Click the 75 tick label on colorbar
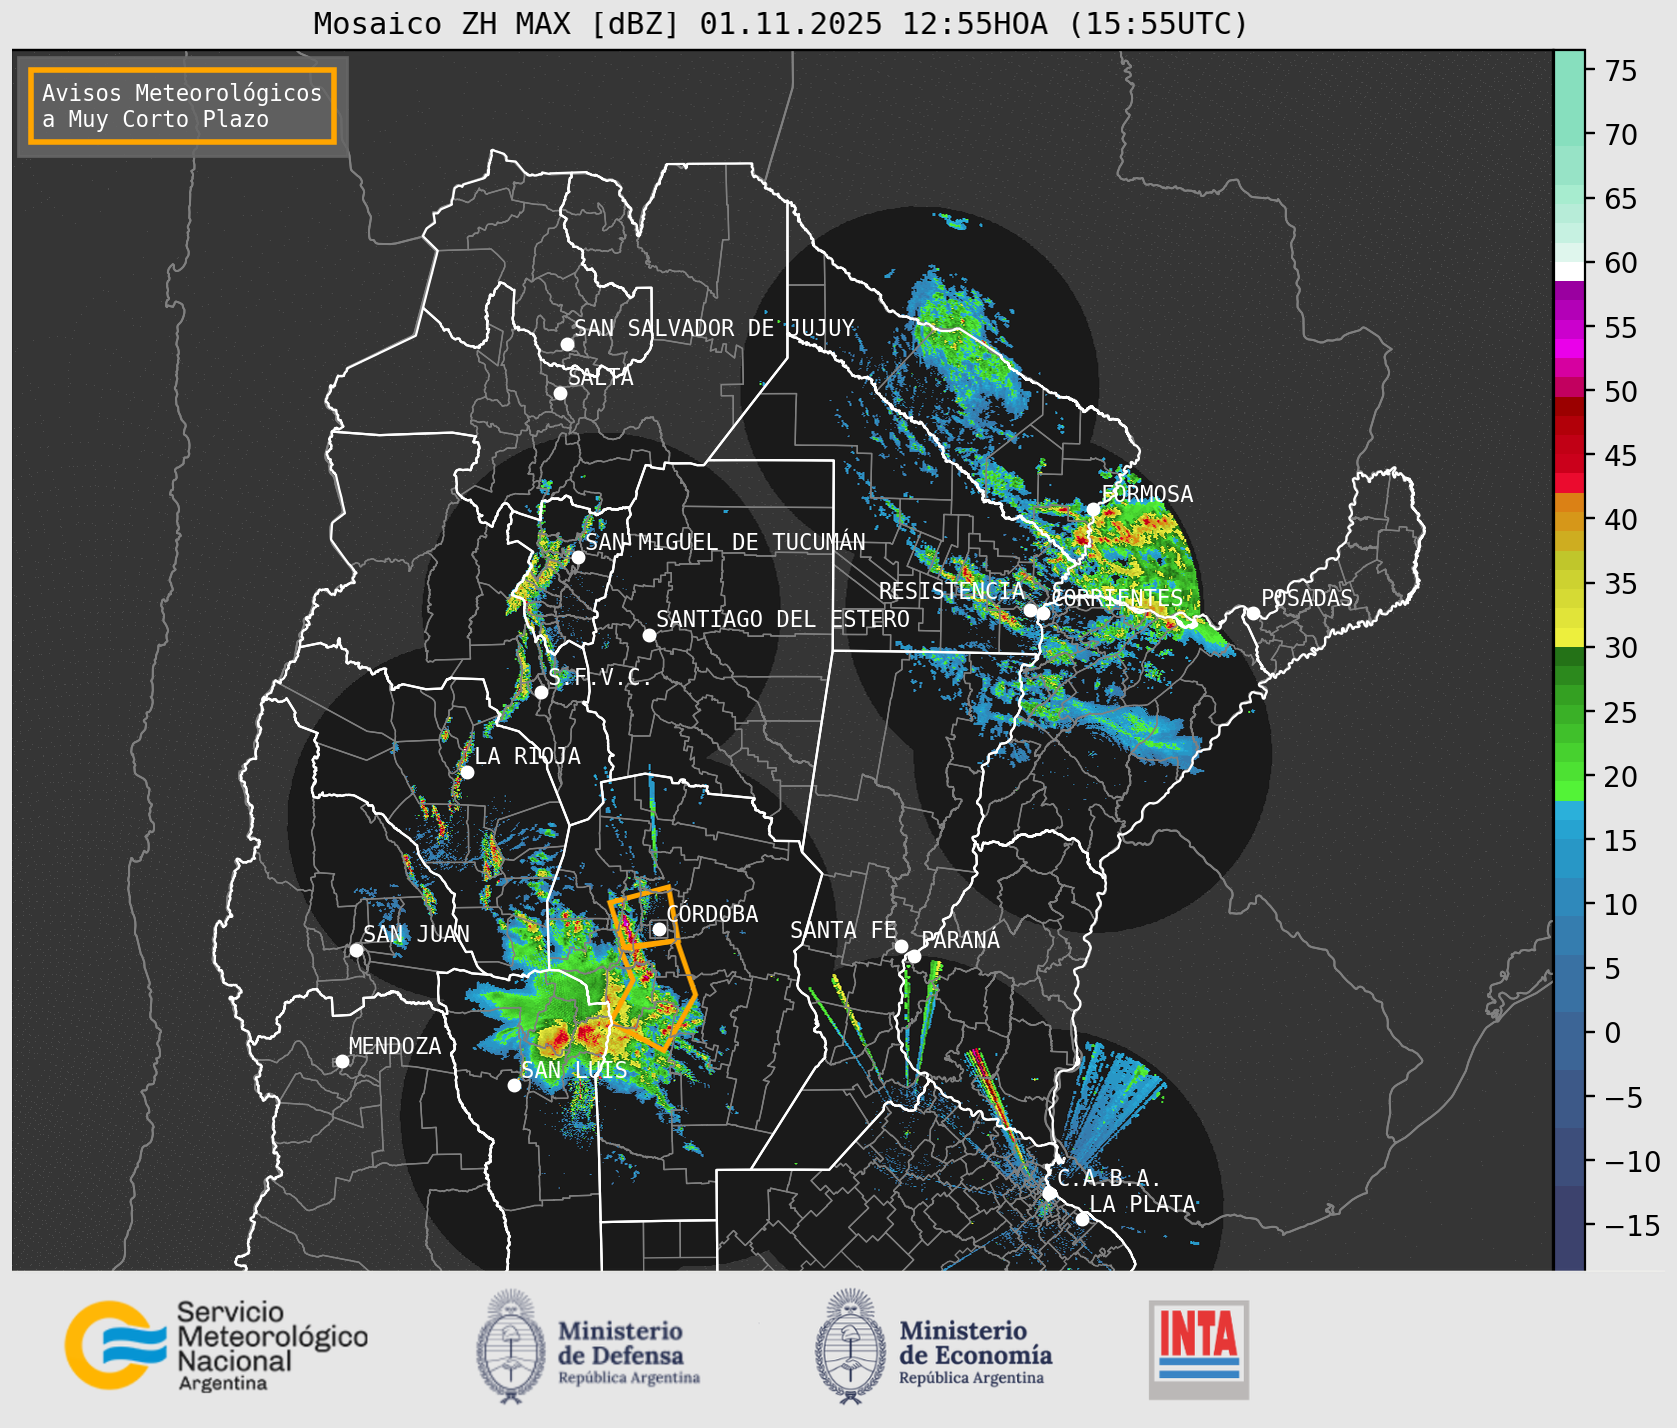This screenshot has width=1677, height=1428. click(x=1621, y=70)
